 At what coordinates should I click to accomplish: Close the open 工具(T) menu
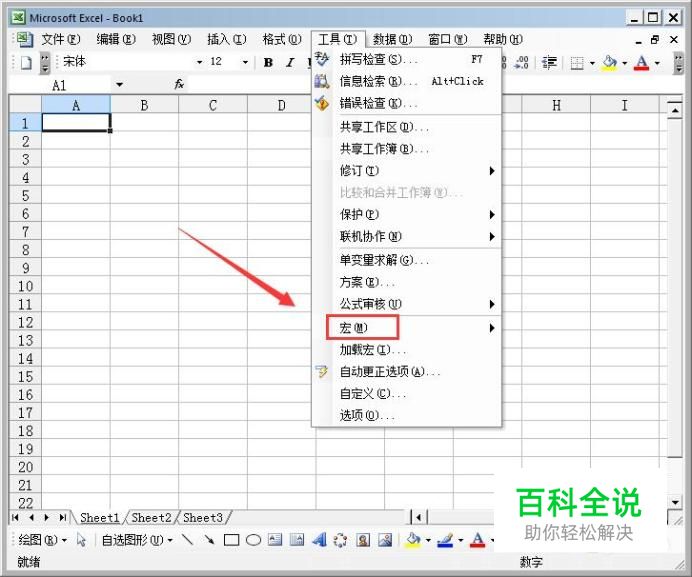(x=338, y=39)
